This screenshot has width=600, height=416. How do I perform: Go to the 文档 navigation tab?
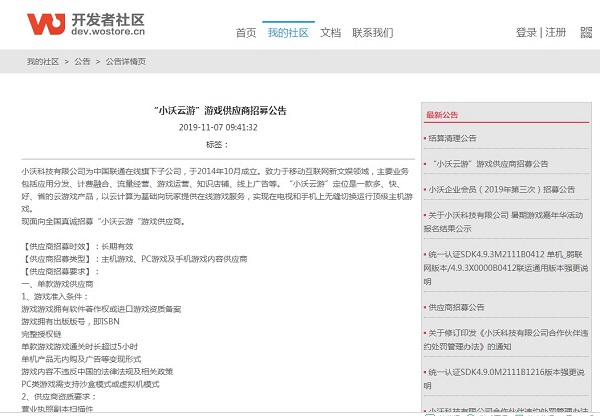[330, 33]
